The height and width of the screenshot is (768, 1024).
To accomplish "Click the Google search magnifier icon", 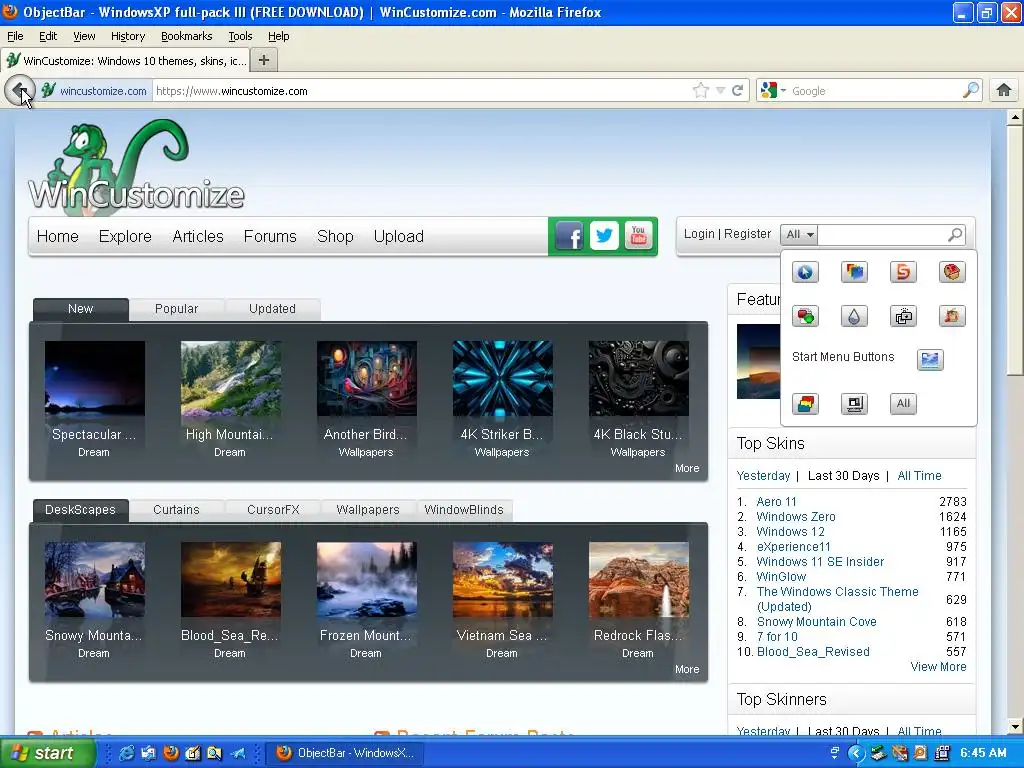I will (x=971, y=90).
